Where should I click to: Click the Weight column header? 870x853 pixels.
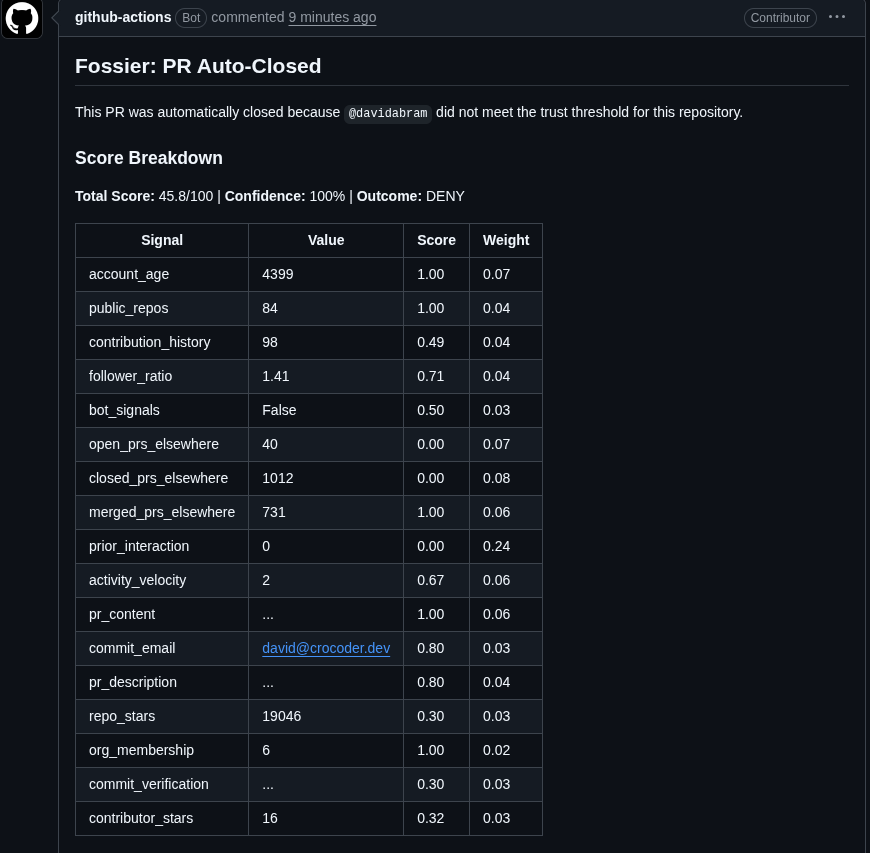[x=505, y=240]
